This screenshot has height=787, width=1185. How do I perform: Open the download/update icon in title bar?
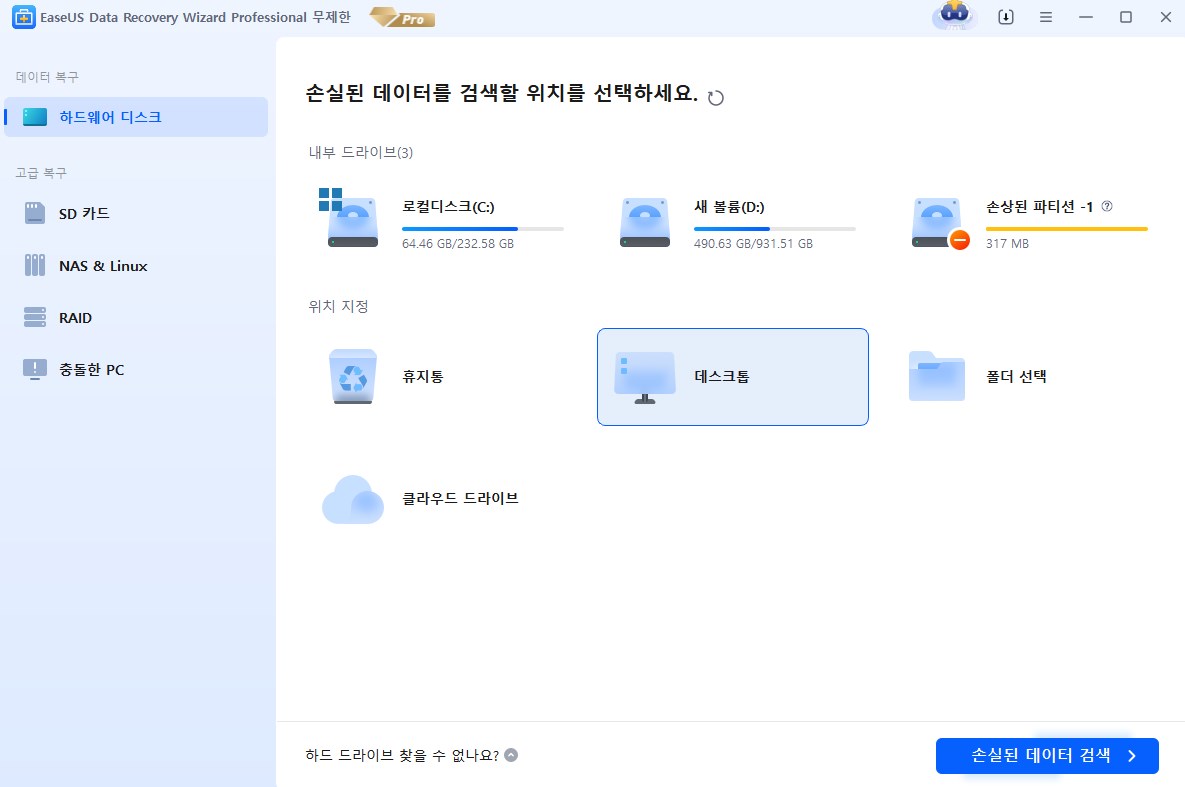point(1006,17)
